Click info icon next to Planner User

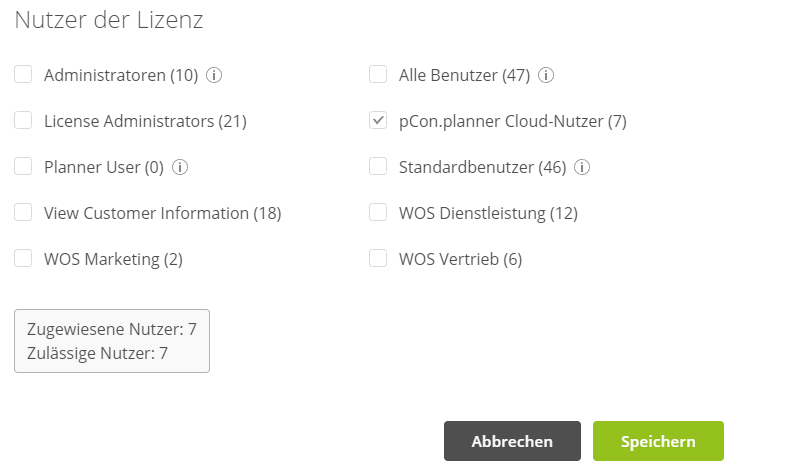(x=180, y=167)
